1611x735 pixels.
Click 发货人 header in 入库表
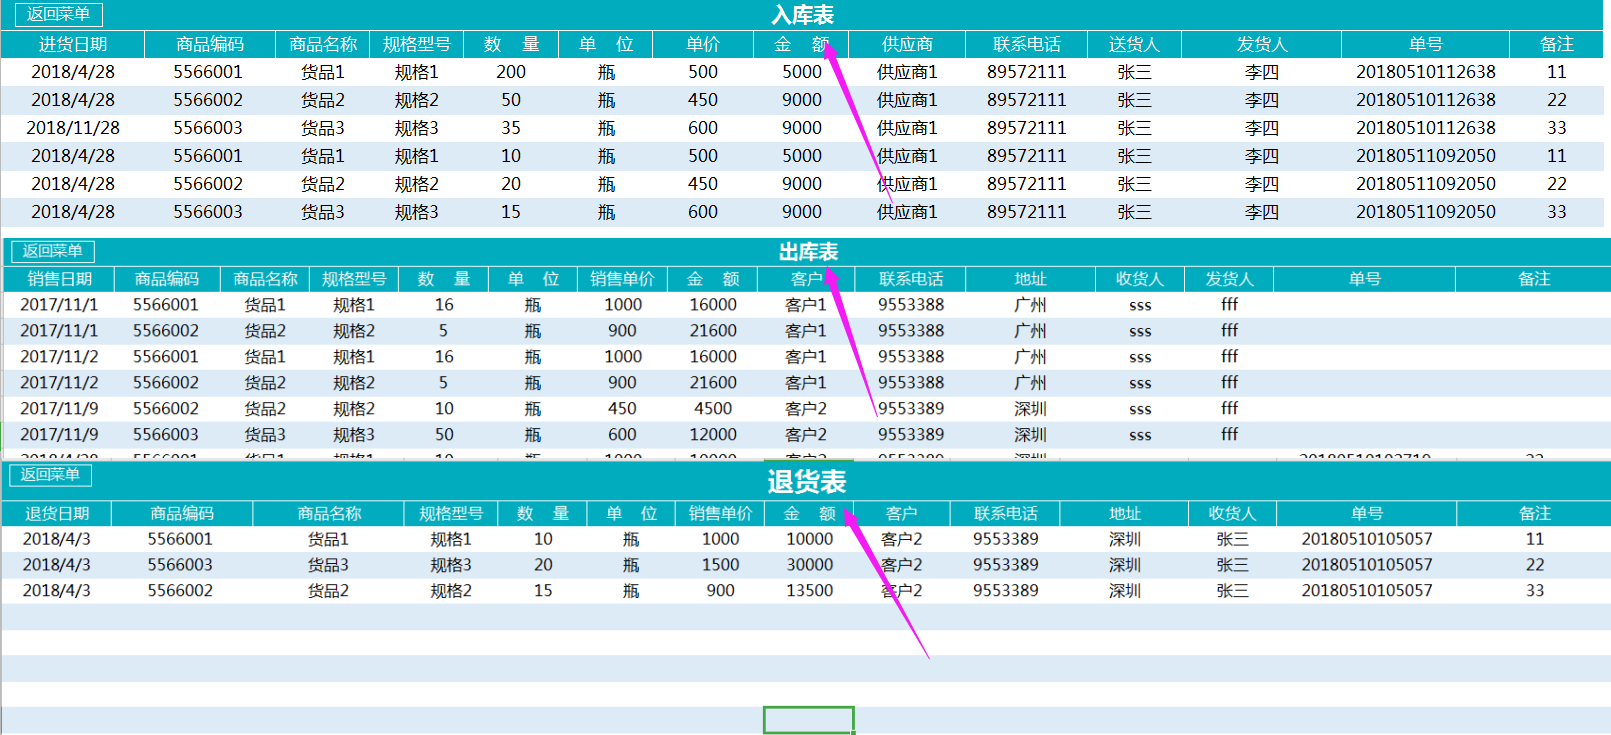pyautogui.click(x=1262, y=44)
